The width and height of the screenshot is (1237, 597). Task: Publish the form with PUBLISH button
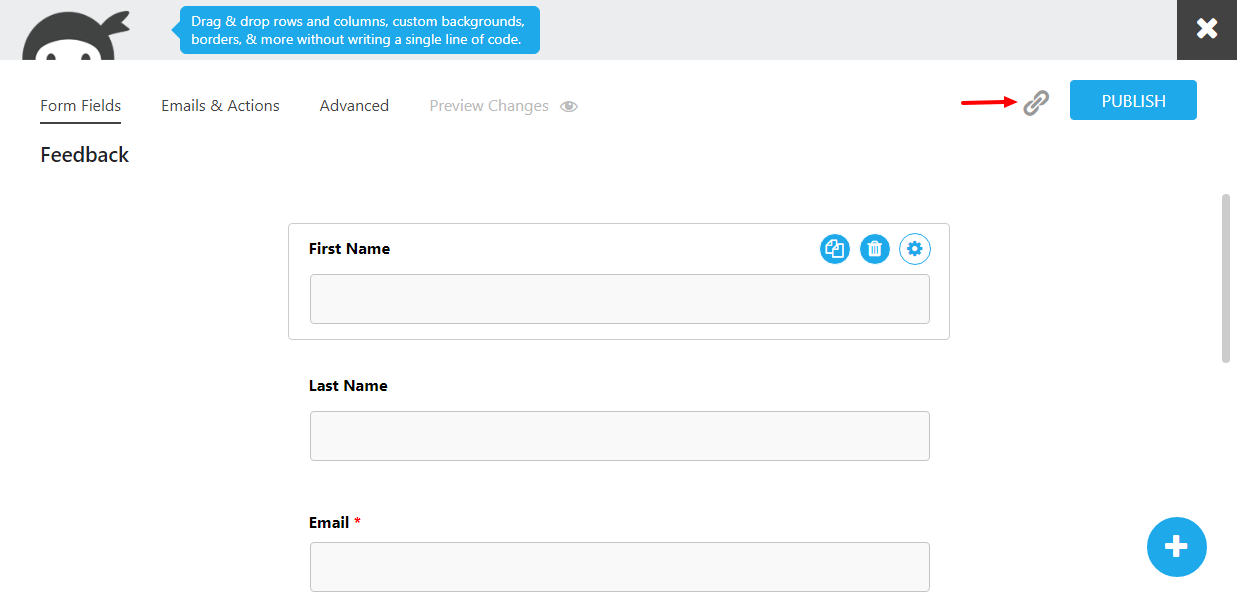[x=1133, y=100]
